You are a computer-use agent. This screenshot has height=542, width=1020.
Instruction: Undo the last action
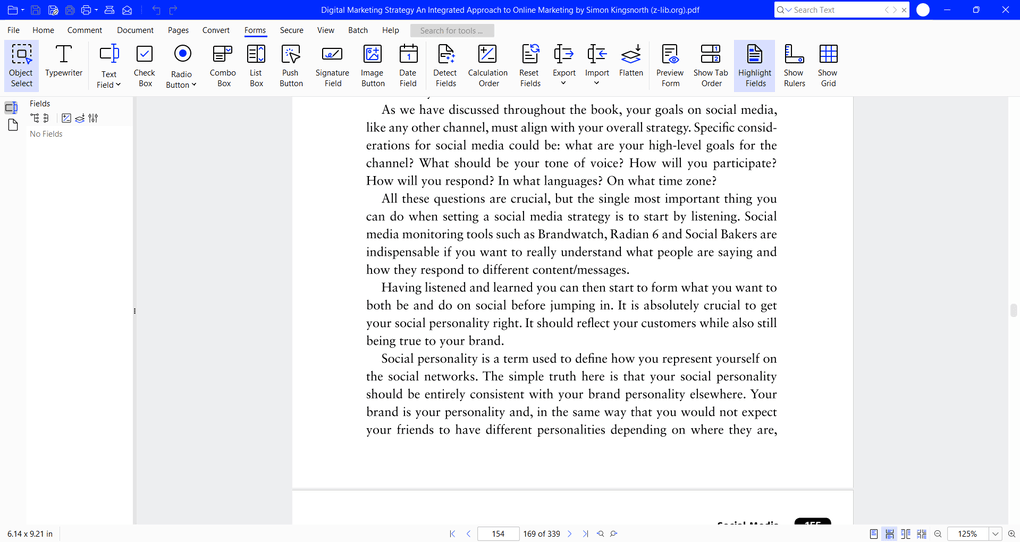tap(156, 10)
